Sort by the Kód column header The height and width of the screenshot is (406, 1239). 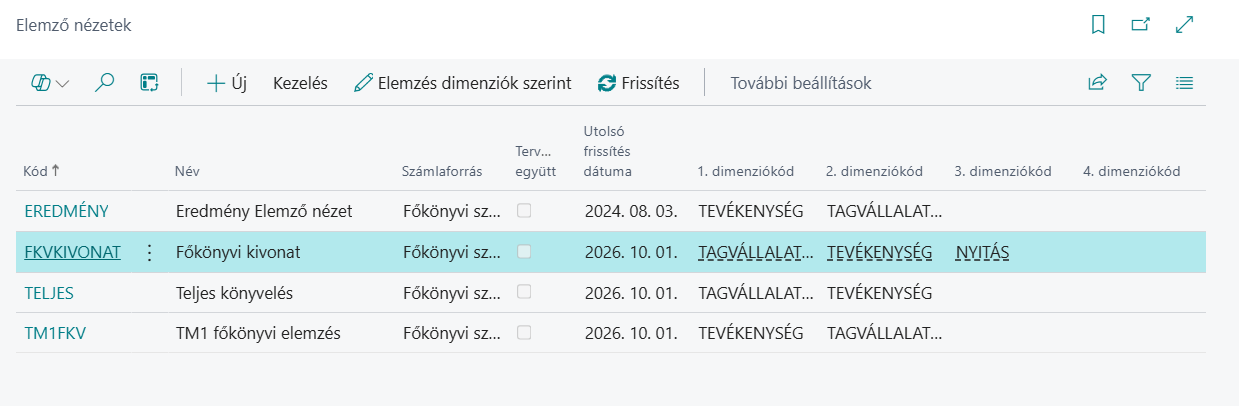pyautogui.click(x=41, y=171)
